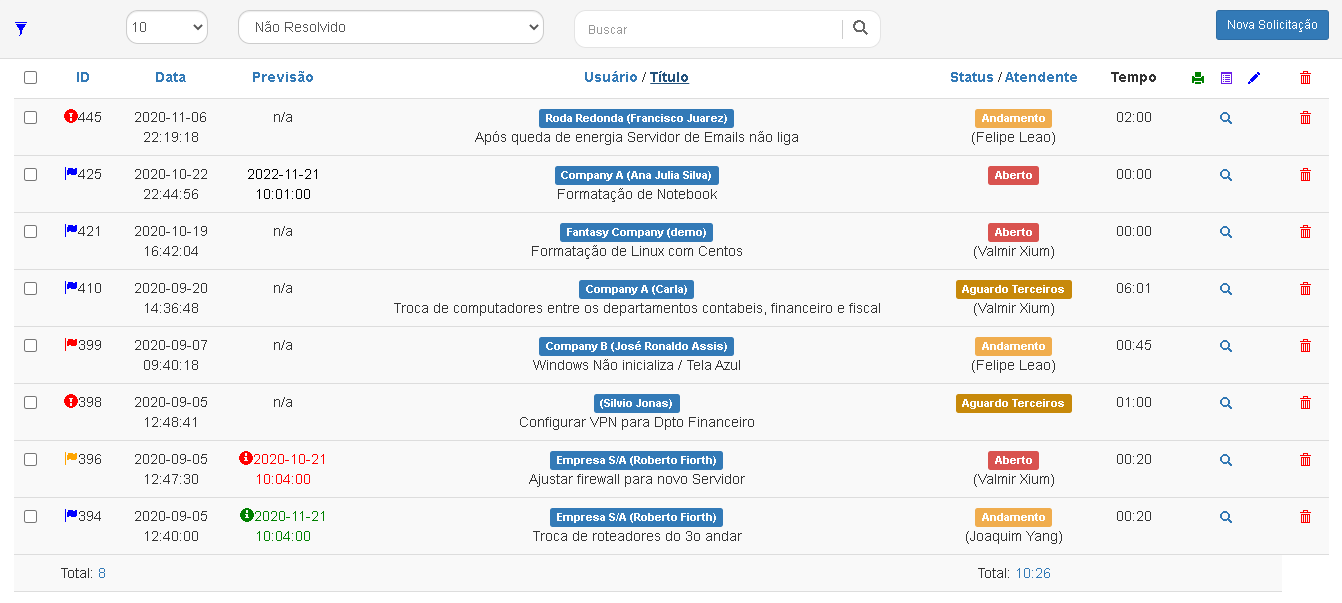Check the row checkbox for ticket 410

tap(29, 288)
